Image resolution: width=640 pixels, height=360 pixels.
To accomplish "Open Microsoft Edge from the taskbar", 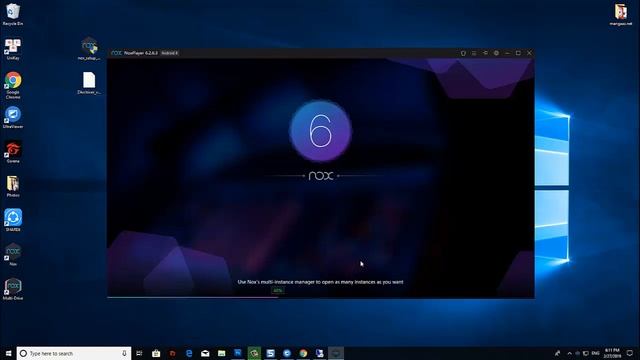I will (189, 353).
